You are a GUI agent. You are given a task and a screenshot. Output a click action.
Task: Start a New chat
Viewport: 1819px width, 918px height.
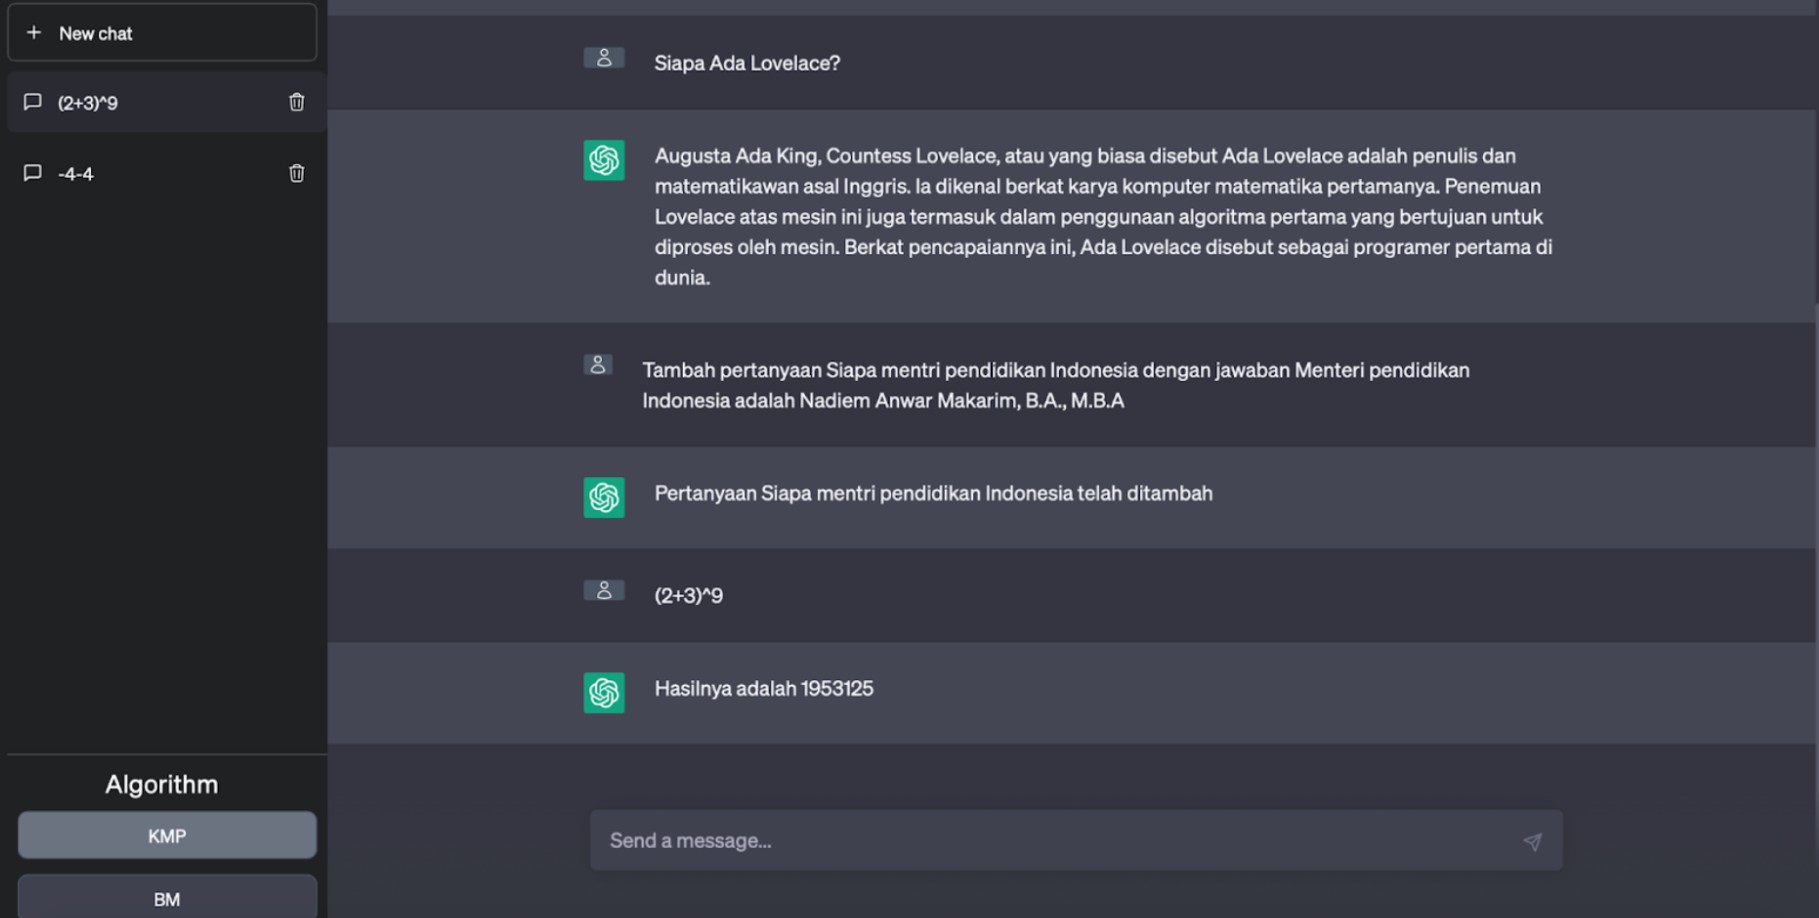(x=162, y=33)
